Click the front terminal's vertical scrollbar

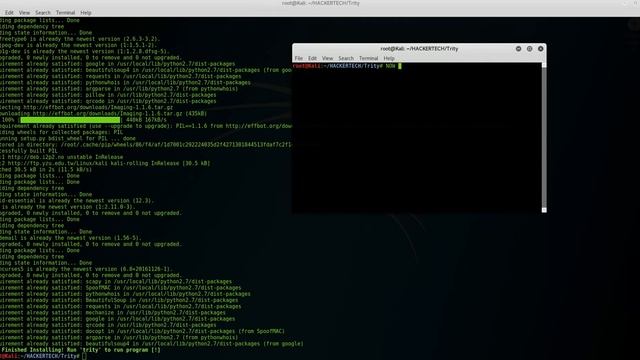click(544, 138)
